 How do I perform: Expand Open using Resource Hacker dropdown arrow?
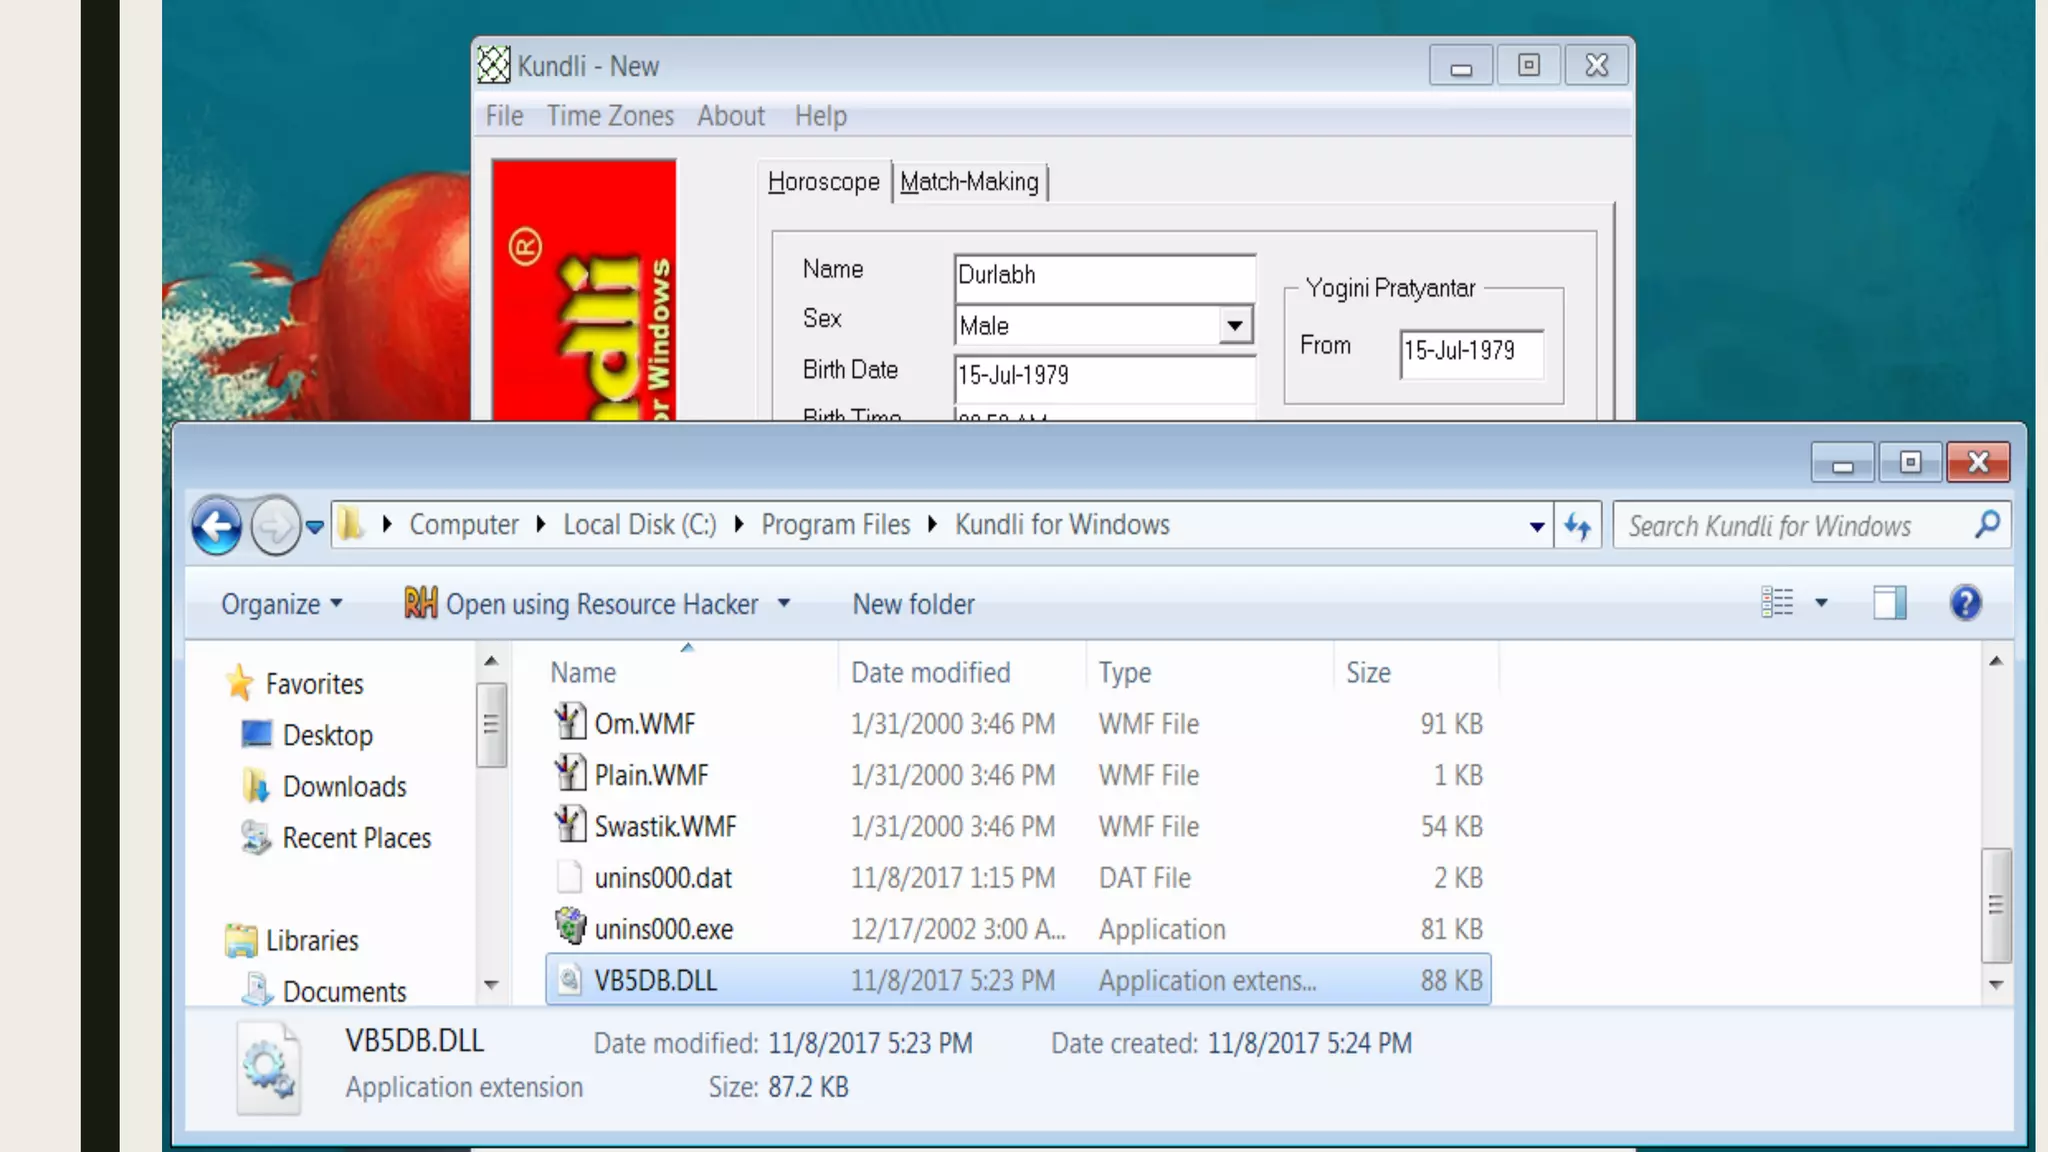click(784, 603)
